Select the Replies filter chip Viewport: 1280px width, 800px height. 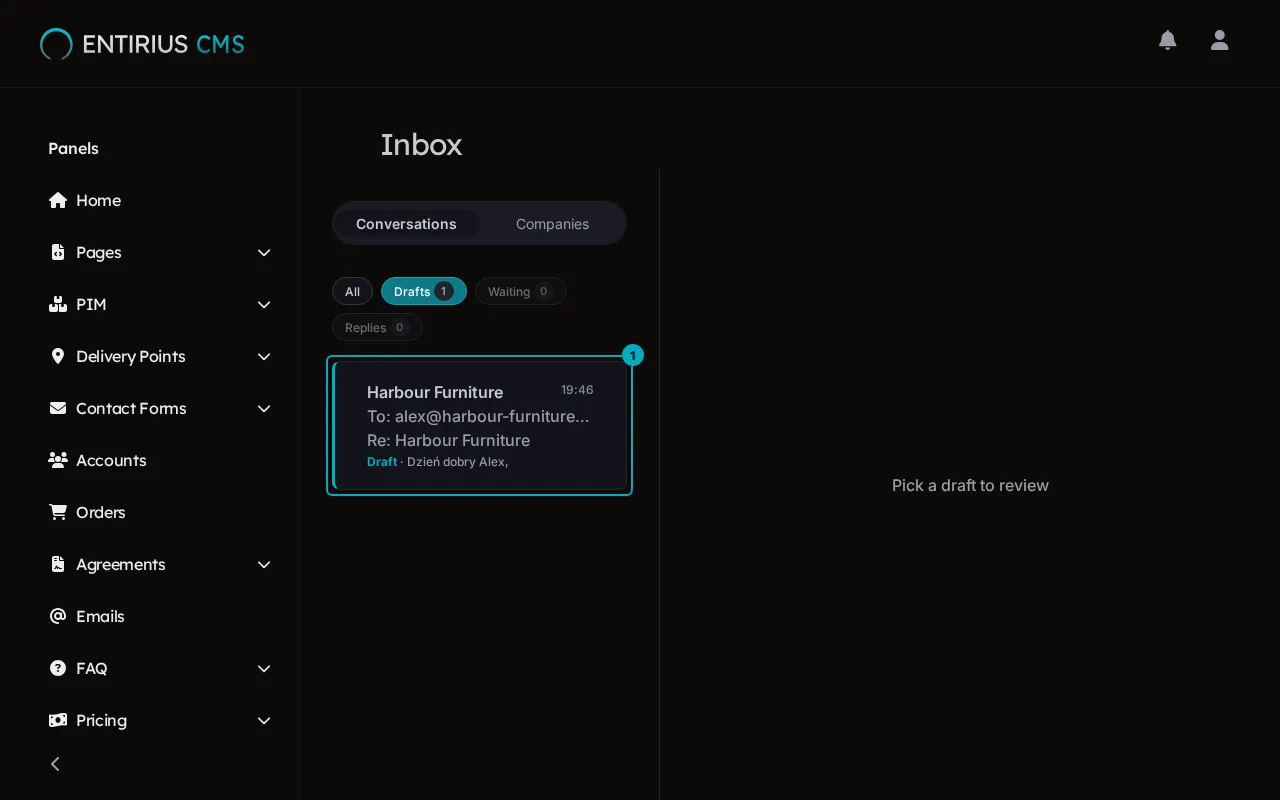[377, 327]
